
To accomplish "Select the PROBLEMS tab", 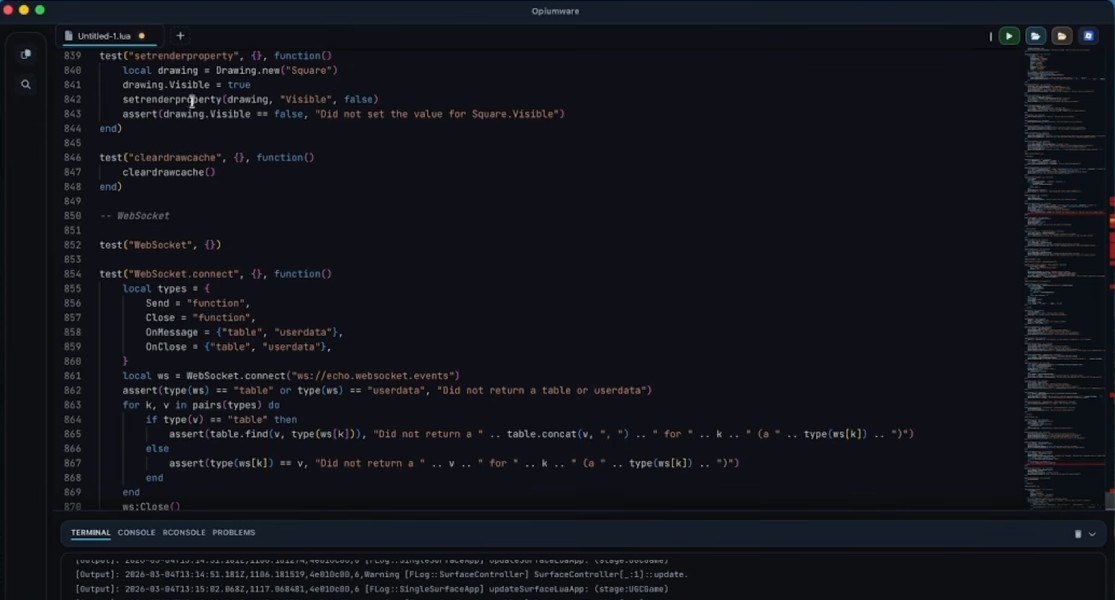I will click(233, 532).
